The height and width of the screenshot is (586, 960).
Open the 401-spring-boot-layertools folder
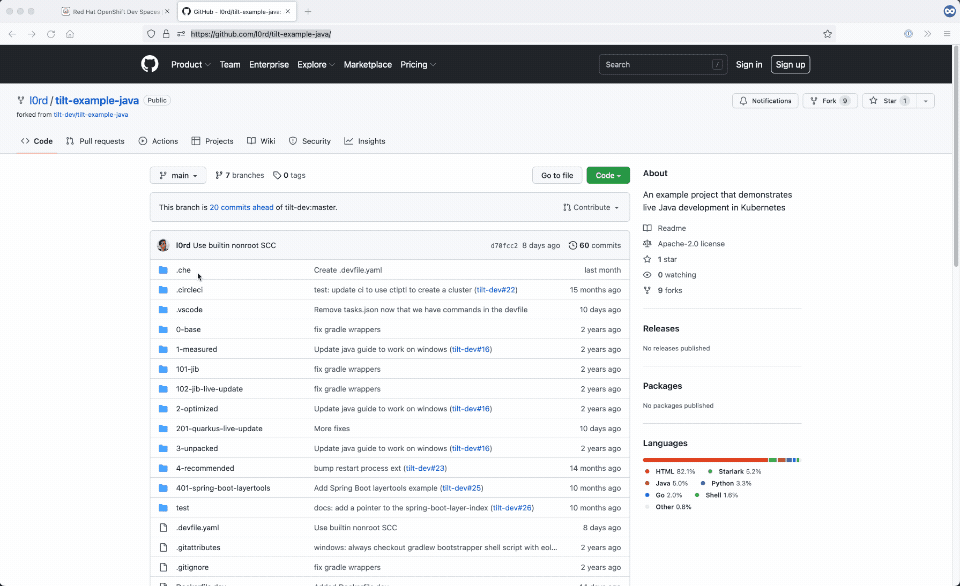pos(223,488)
